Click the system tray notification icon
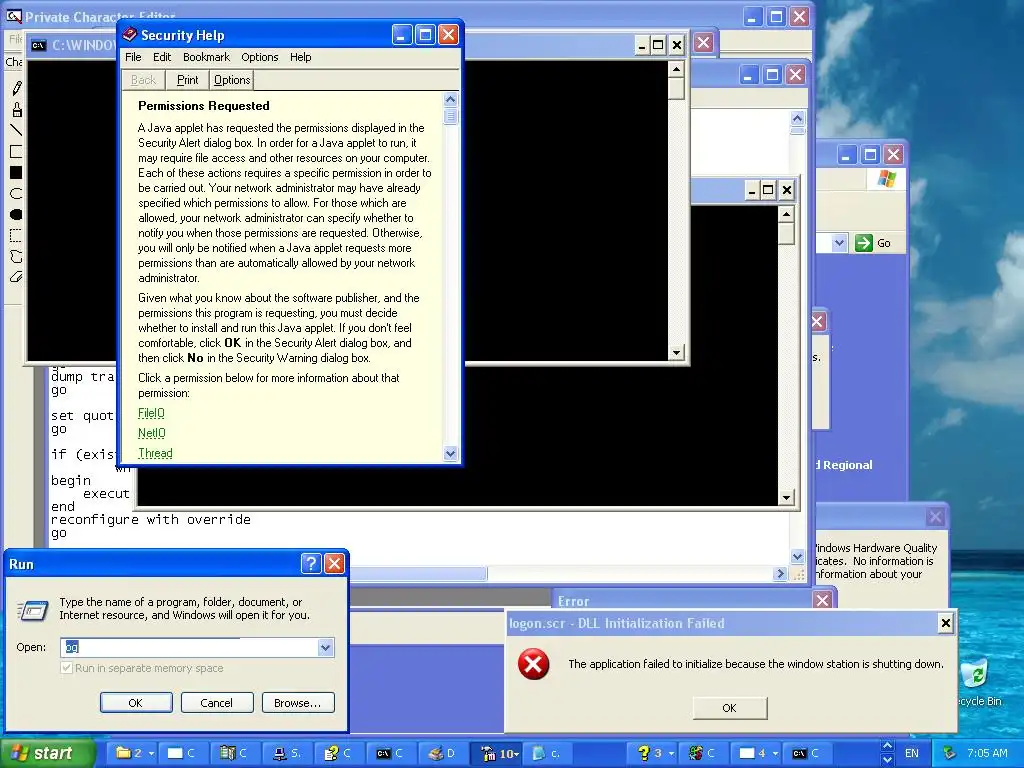 coord(949,753)
